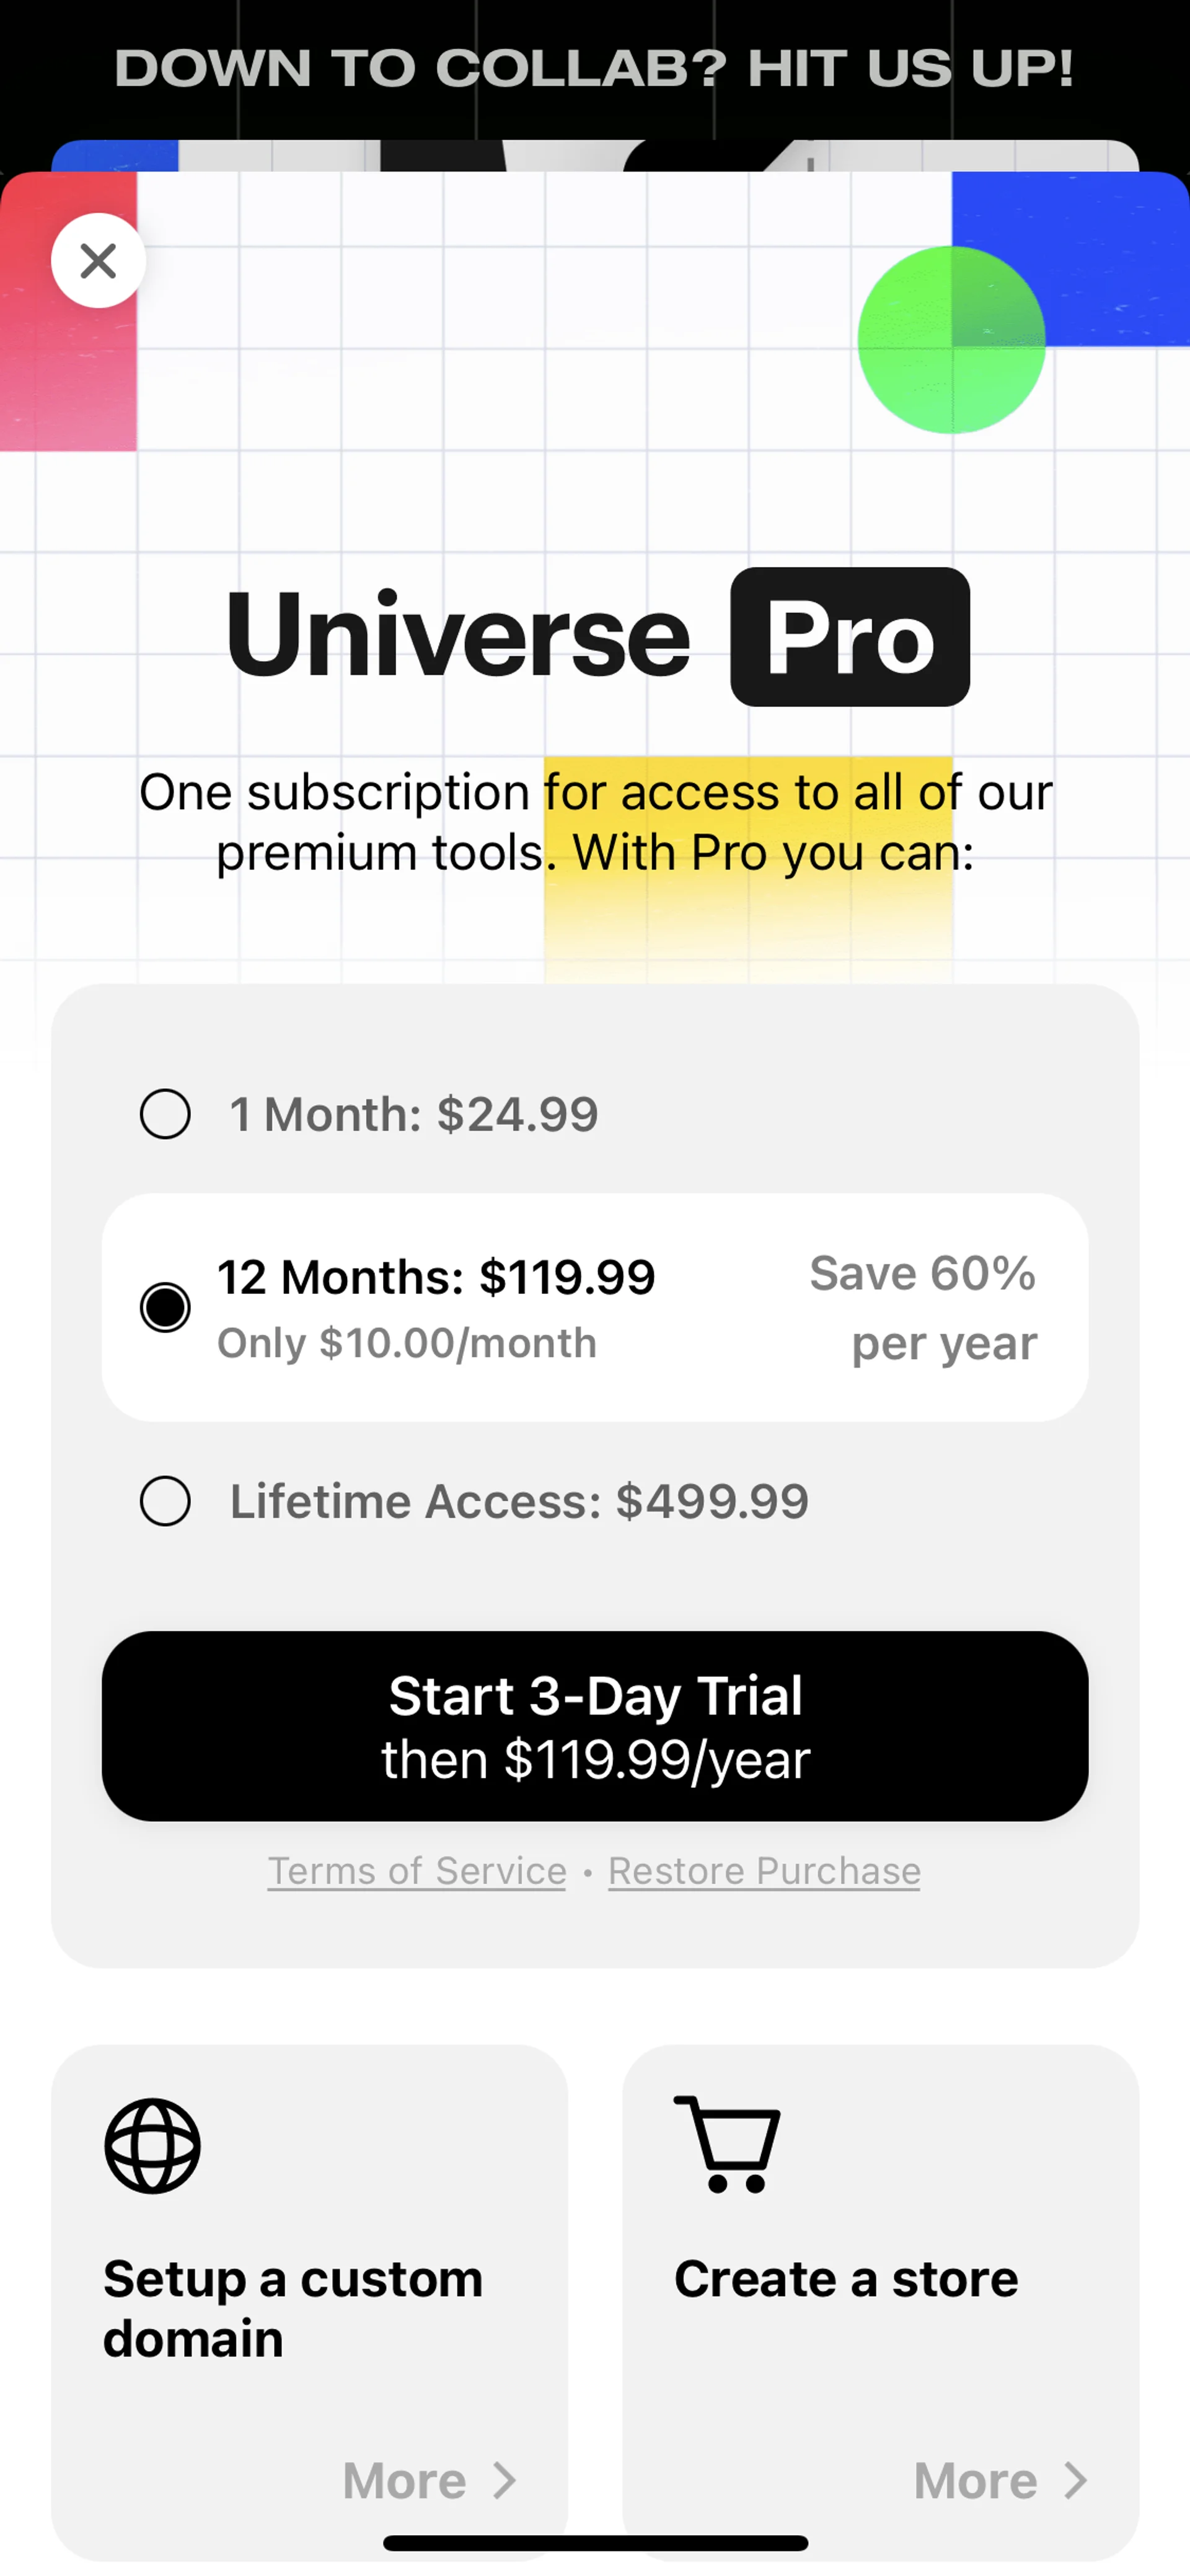Expand More under Create a store
Screen dimensions: 1190x2576
(x=976, y=2480)
